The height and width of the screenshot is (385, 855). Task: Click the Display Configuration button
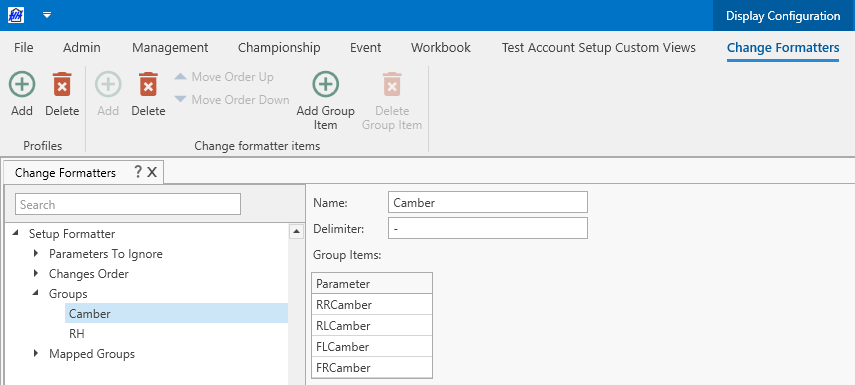tap(784, 16)
